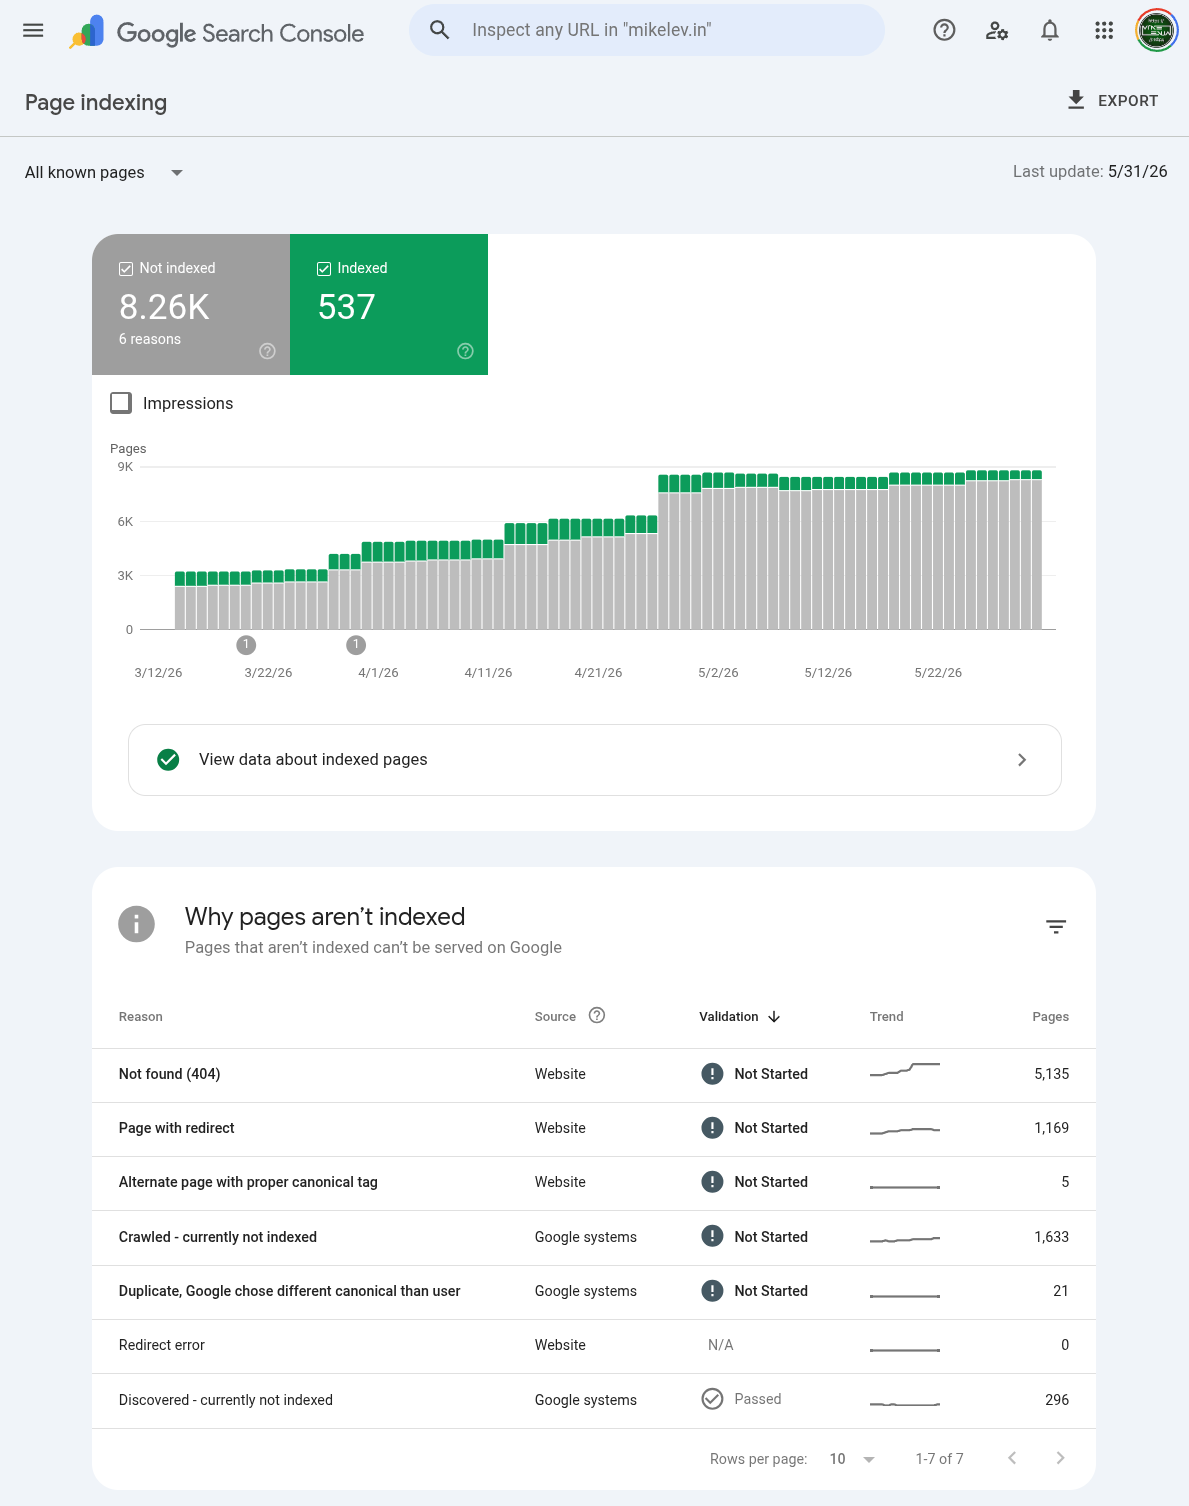Enable the Impressions checkbox

click(121, 403)
